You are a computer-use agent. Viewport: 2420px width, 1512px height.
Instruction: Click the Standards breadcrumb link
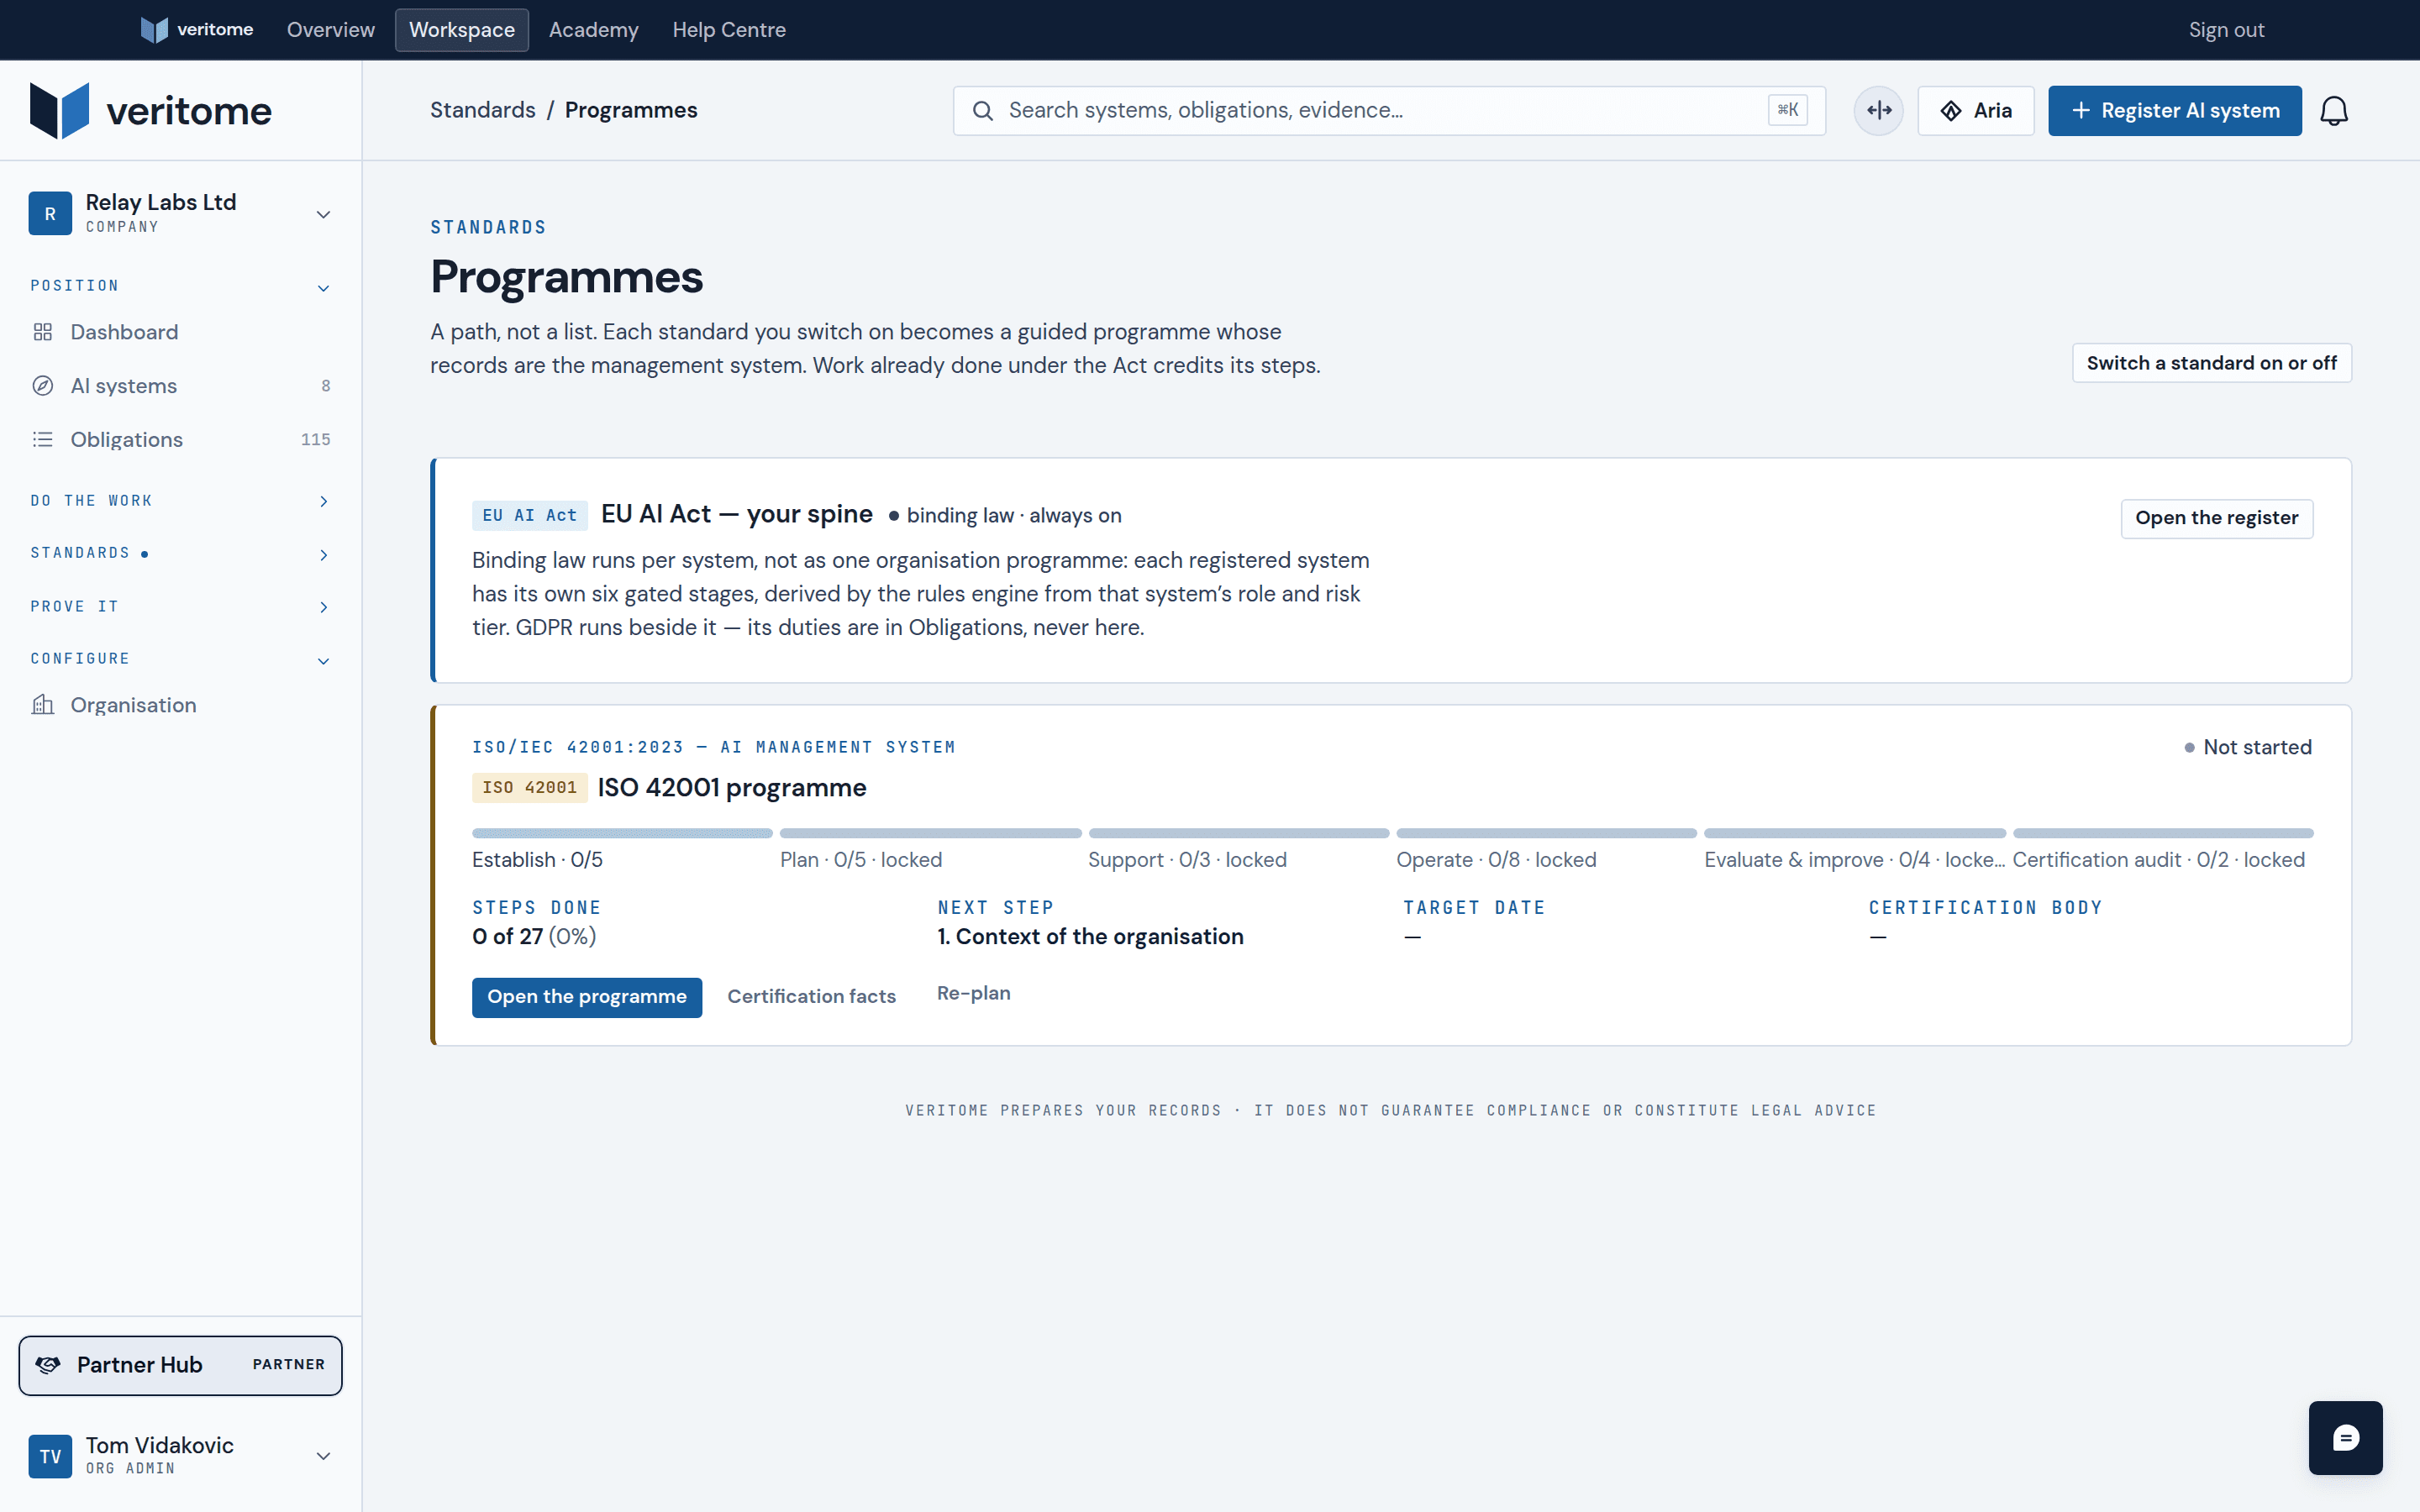(x=483, y=110)
